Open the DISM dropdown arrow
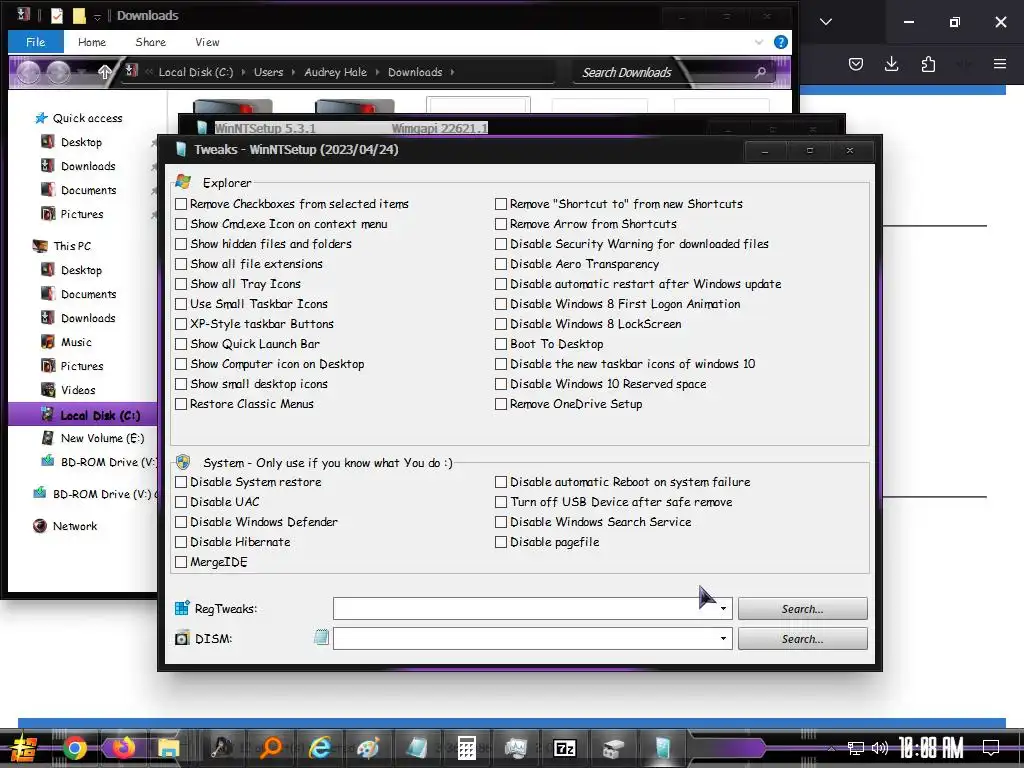The height and width of the screenshot is (768, 1024). (x=723, y=639)
